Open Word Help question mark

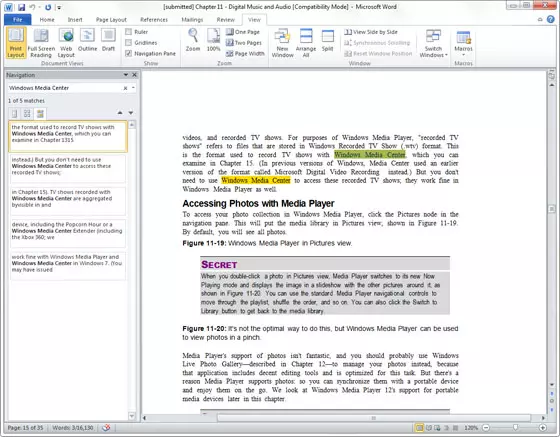[550, 19]
